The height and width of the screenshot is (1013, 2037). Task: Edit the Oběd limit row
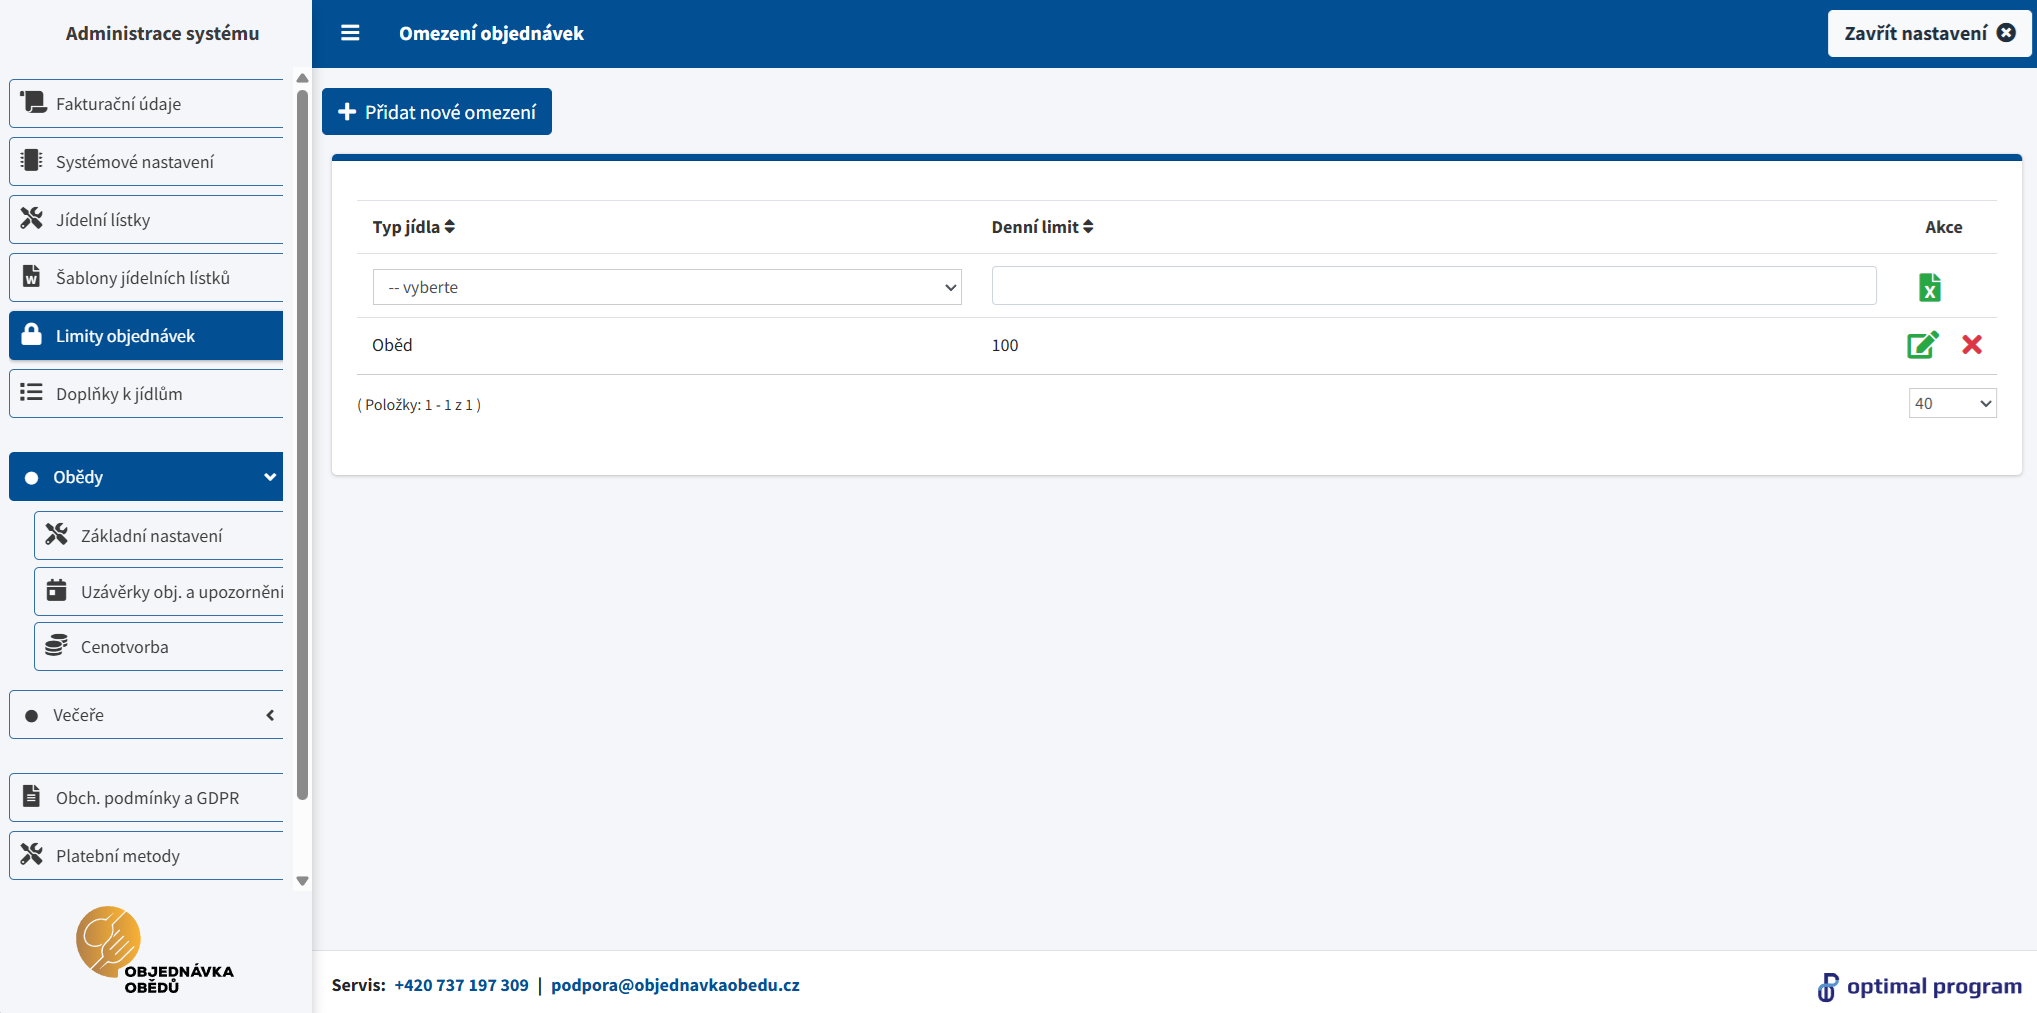pos(1921,345)
